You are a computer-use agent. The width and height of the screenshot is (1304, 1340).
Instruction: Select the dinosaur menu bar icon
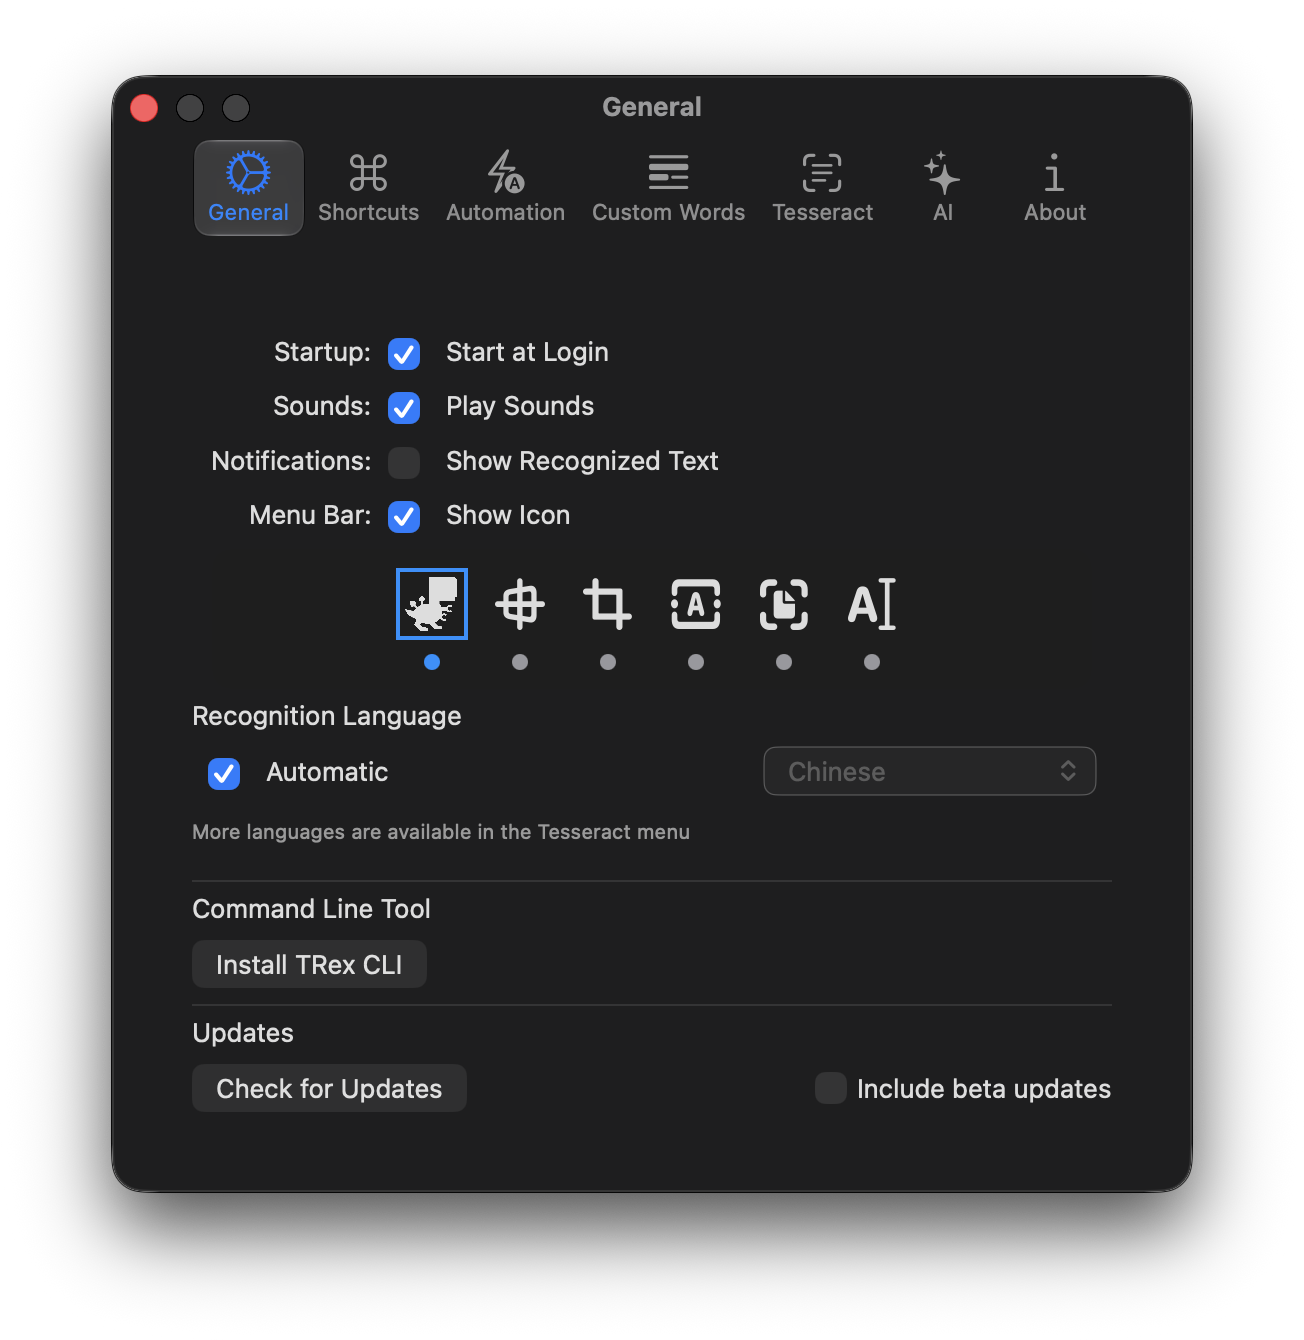click(x=432, y=604)
